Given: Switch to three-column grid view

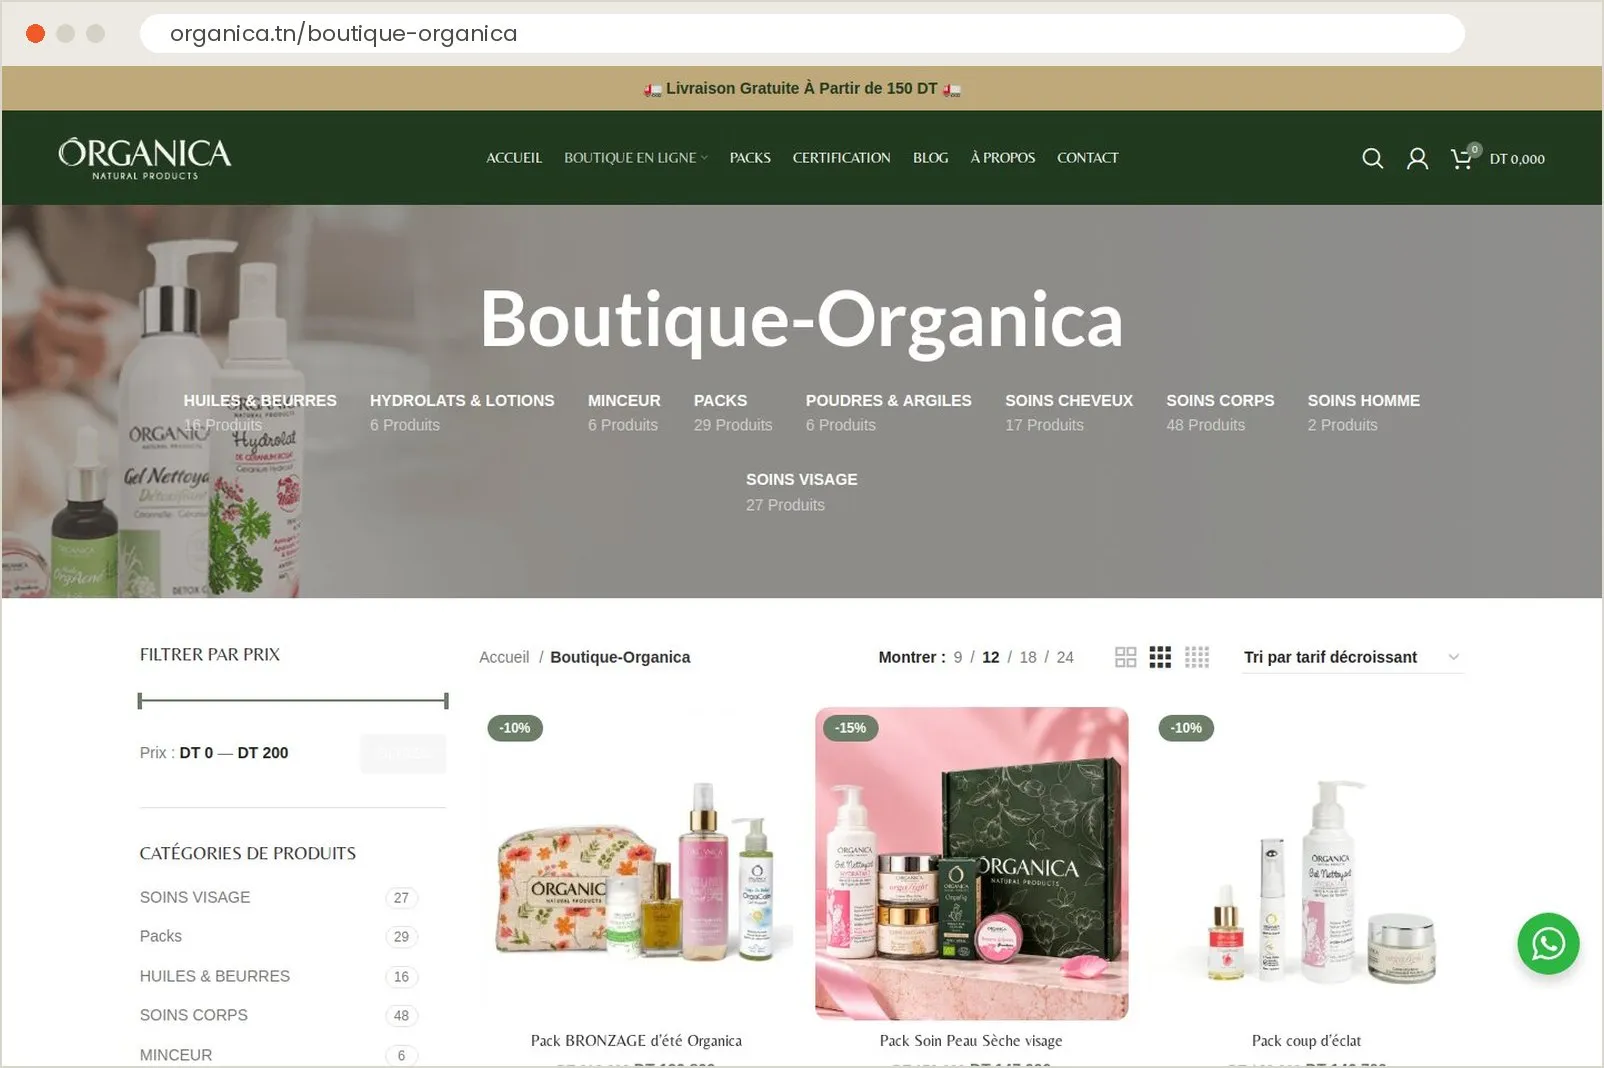Looking at the screenshot, I should (x=1160, y=657).
